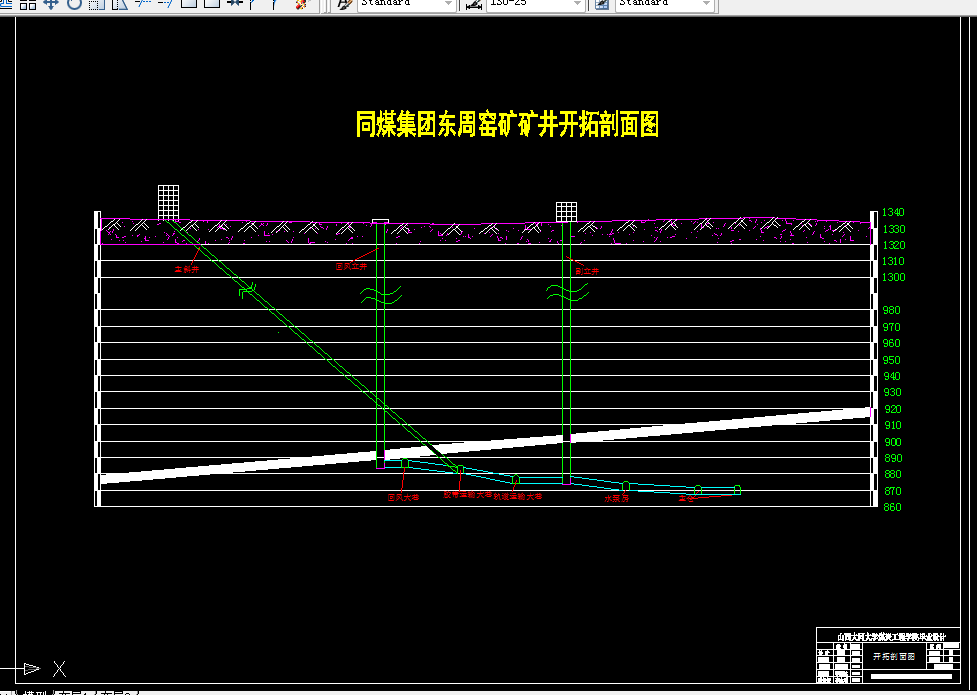
Task: Click the red label 水泵房
Action: (617, 498)
